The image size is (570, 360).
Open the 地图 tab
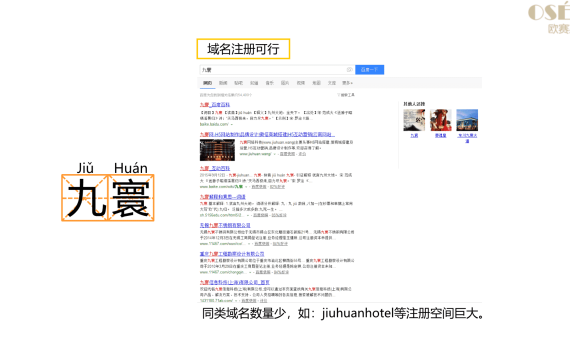pos(317,83)
